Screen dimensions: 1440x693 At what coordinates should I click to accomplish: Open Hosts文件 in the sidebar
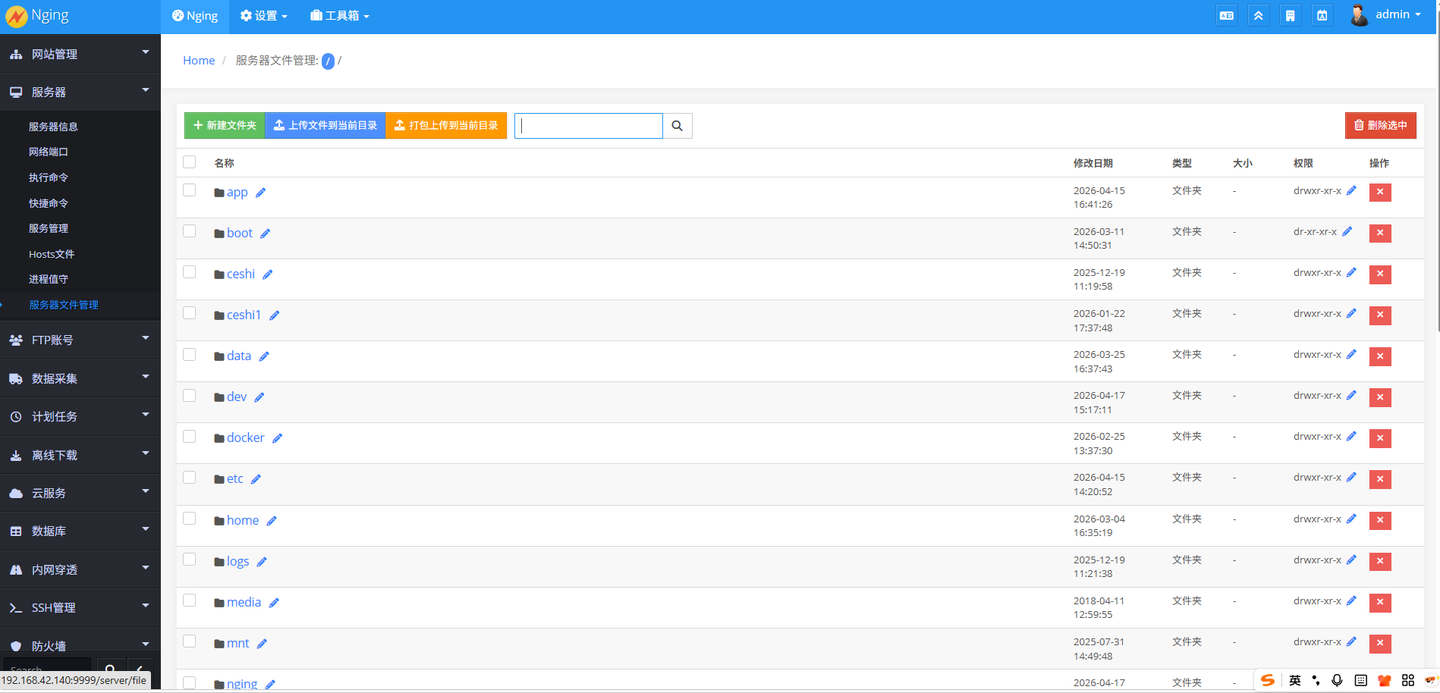point(52,254)
